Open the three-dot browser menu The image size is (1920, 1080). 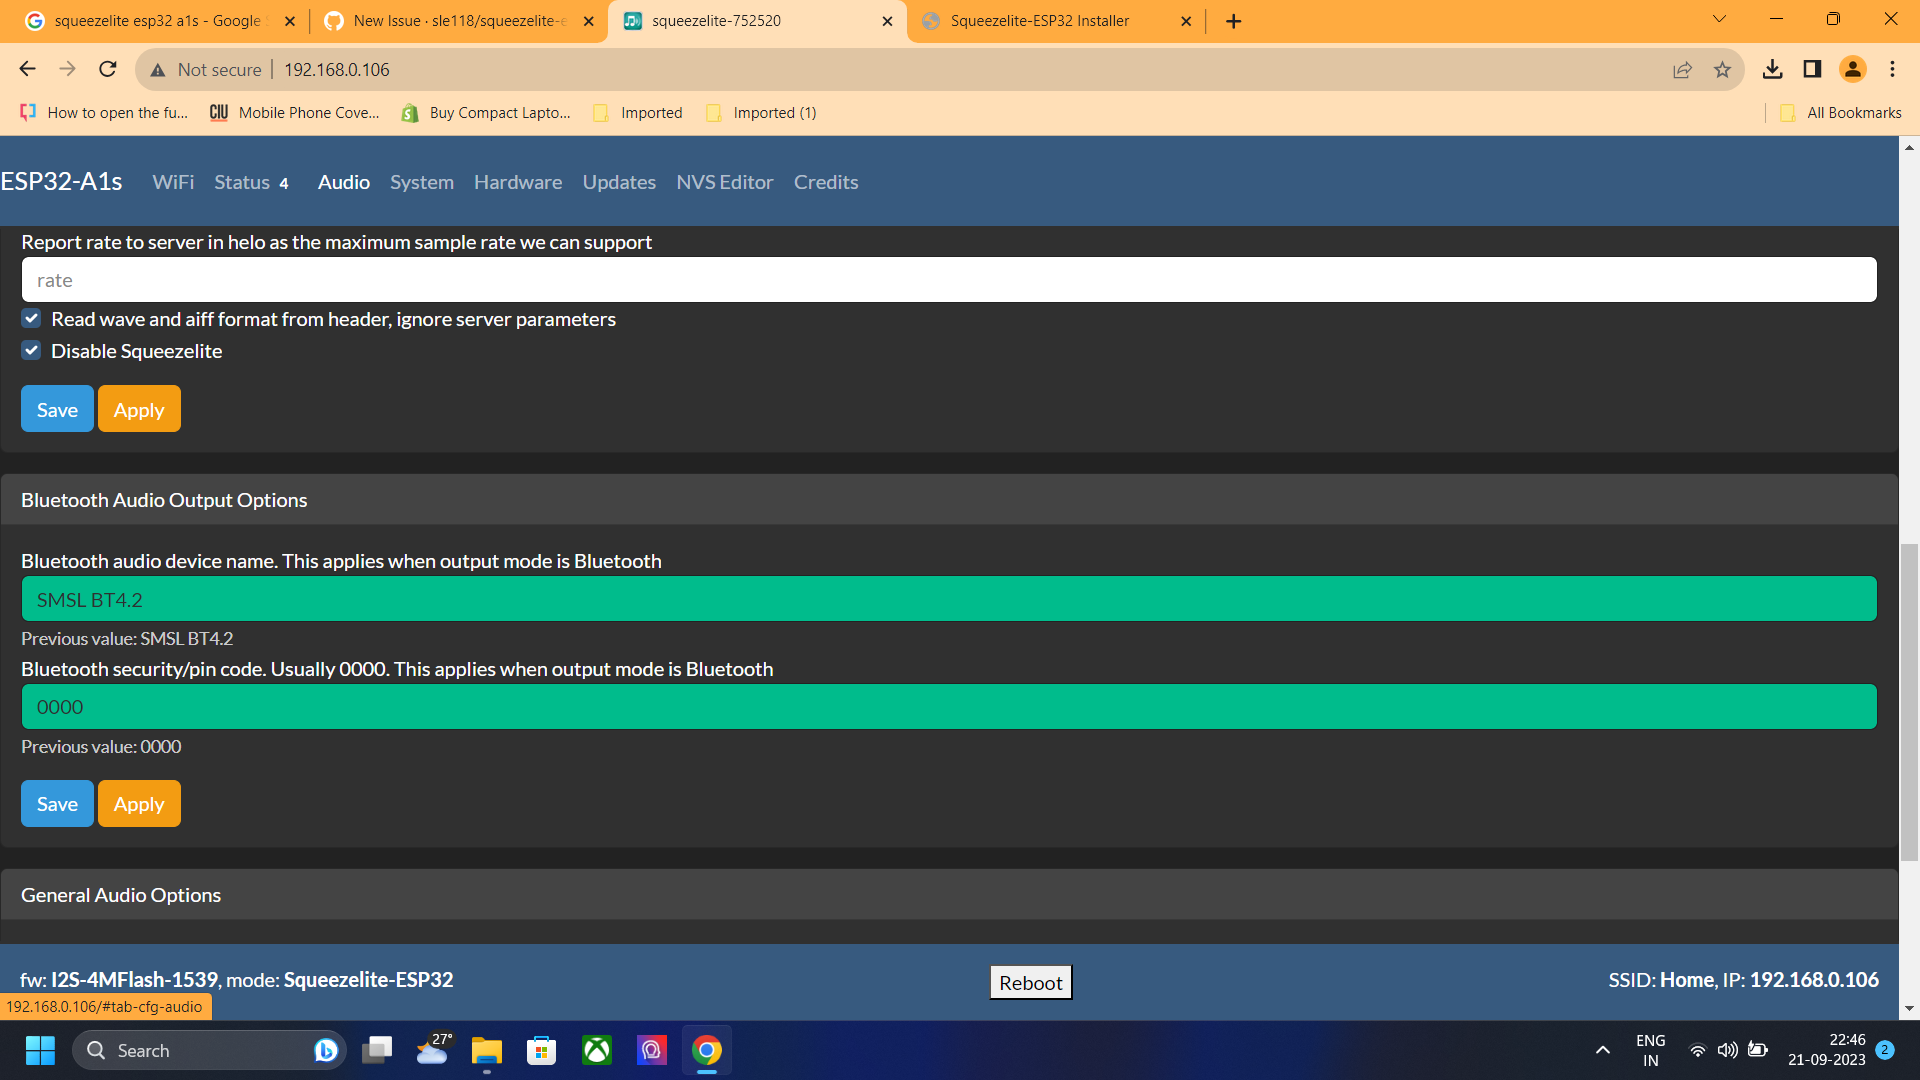click(1892, 69)
